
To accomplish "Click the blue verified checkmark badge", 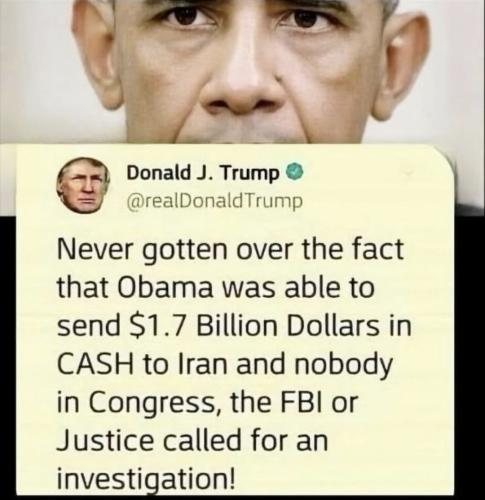I will coord(295,172).
